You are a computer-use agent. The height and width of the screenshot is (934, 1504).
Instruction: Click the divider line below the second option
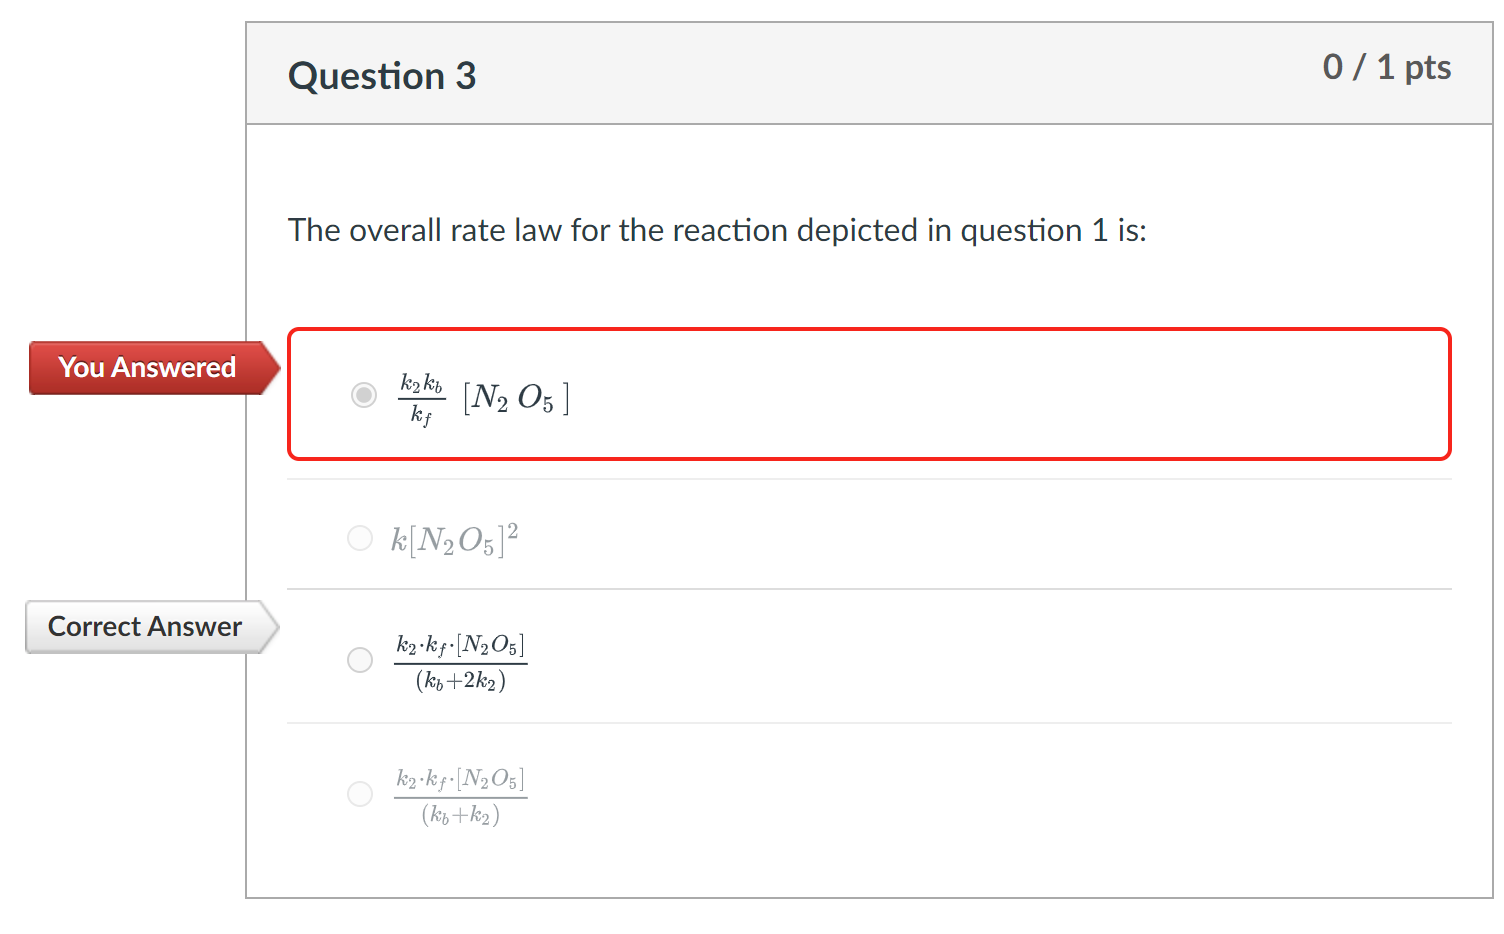[x=868, y=591]
